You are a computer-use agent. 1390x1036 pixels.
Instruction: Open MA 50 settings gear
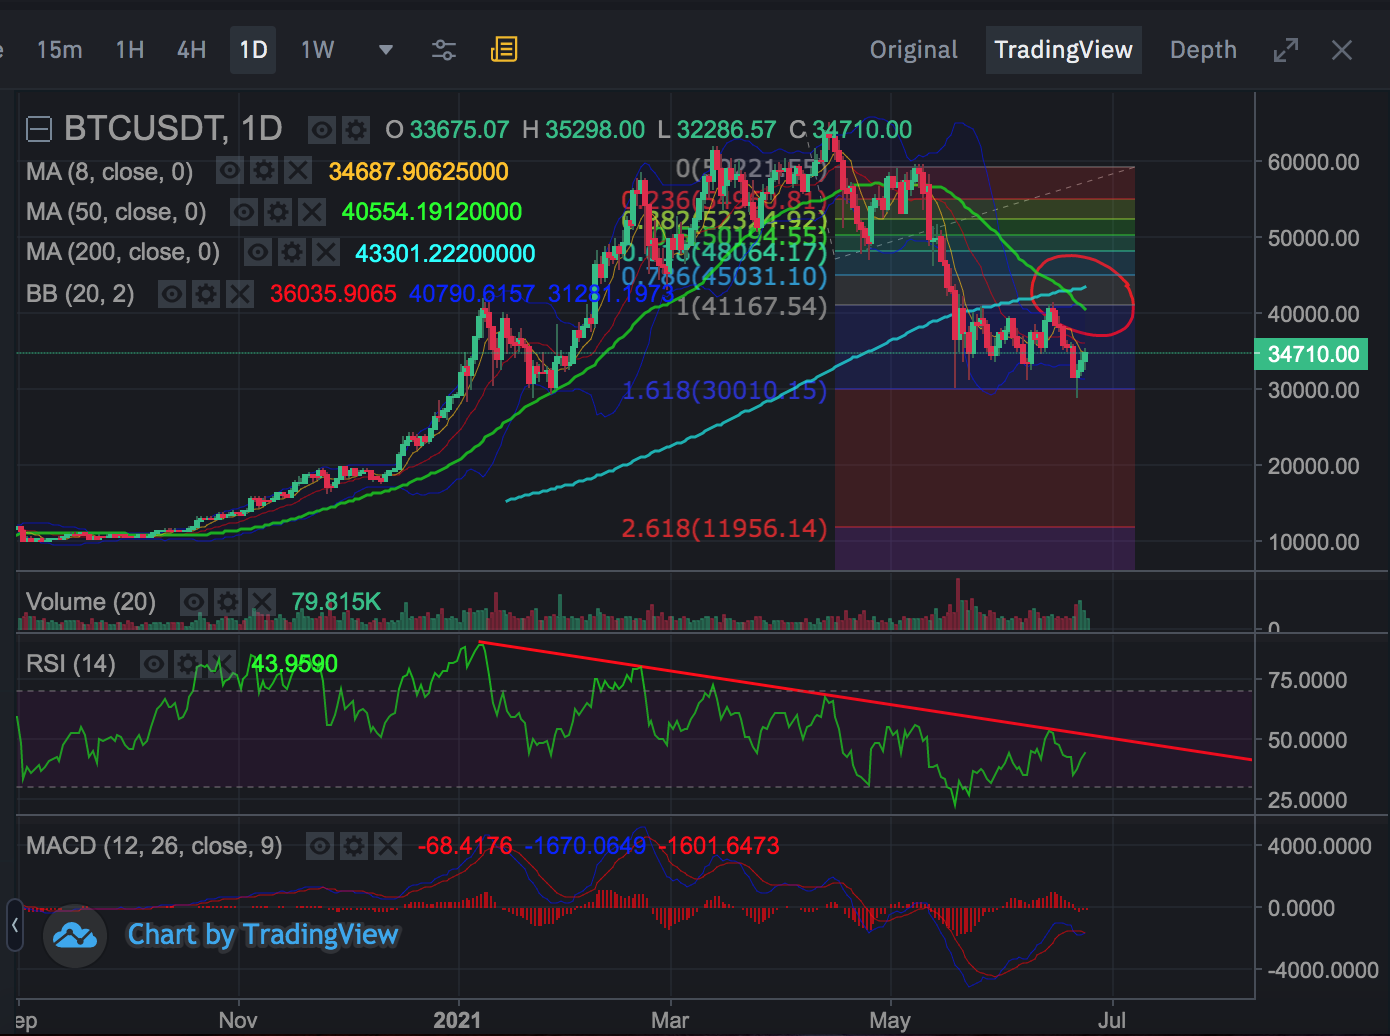278,212
